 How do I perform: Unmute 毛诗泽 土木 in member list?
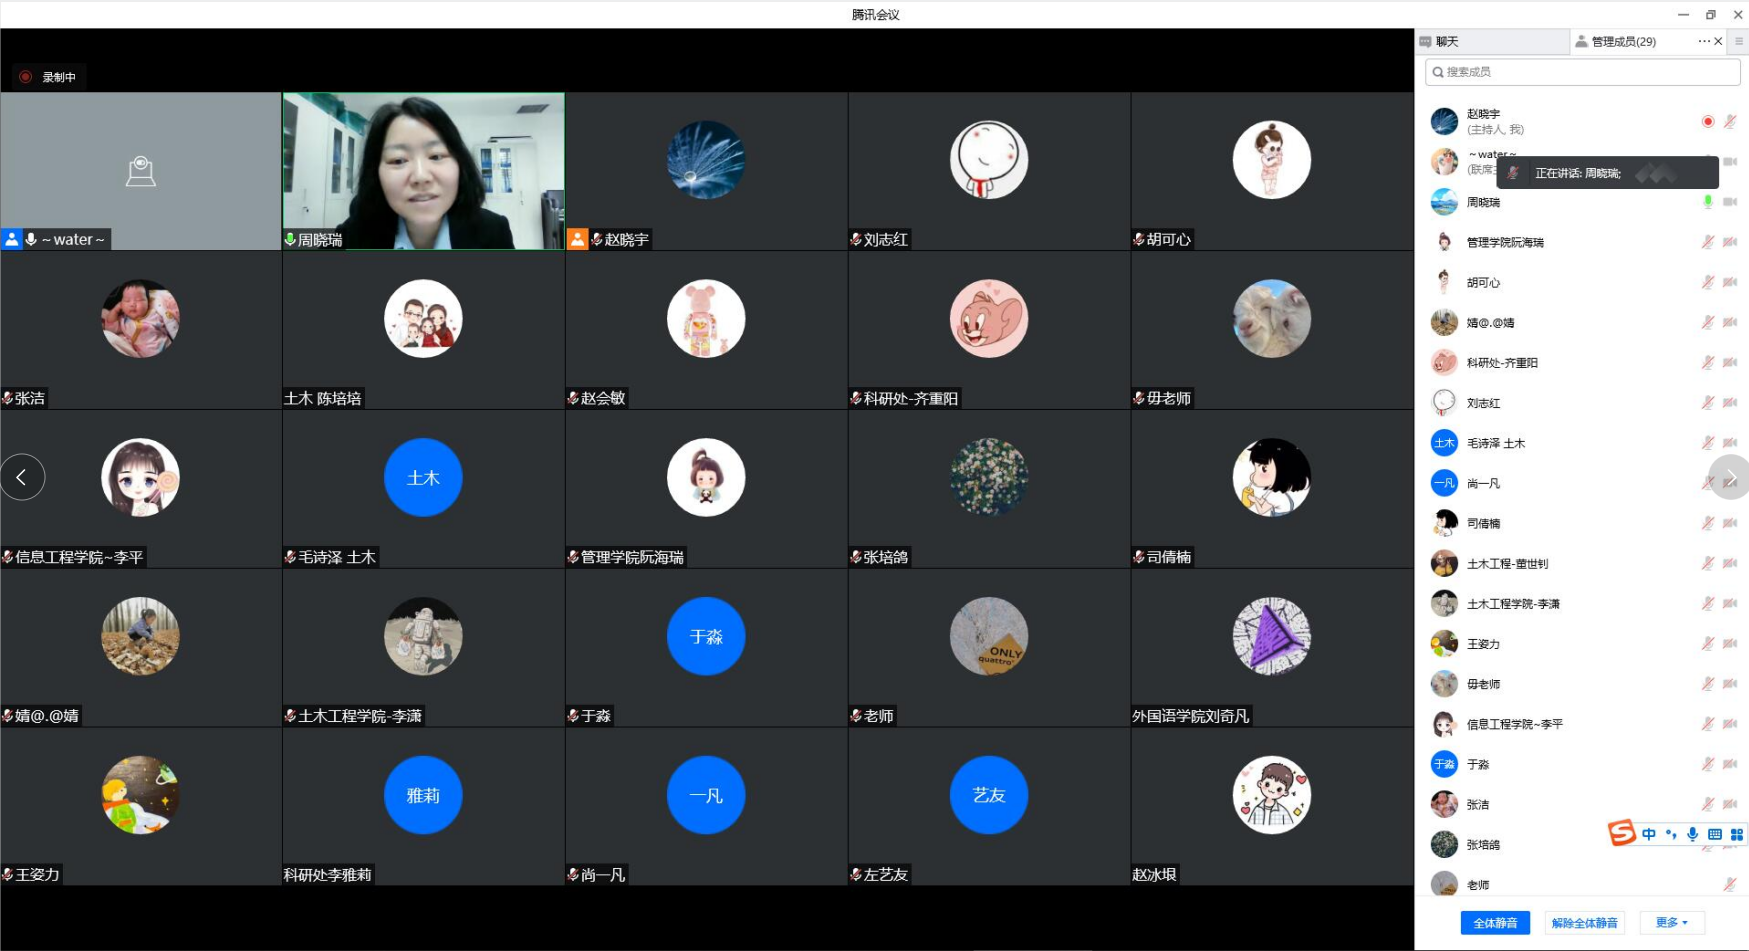[x=1708, y=442]
